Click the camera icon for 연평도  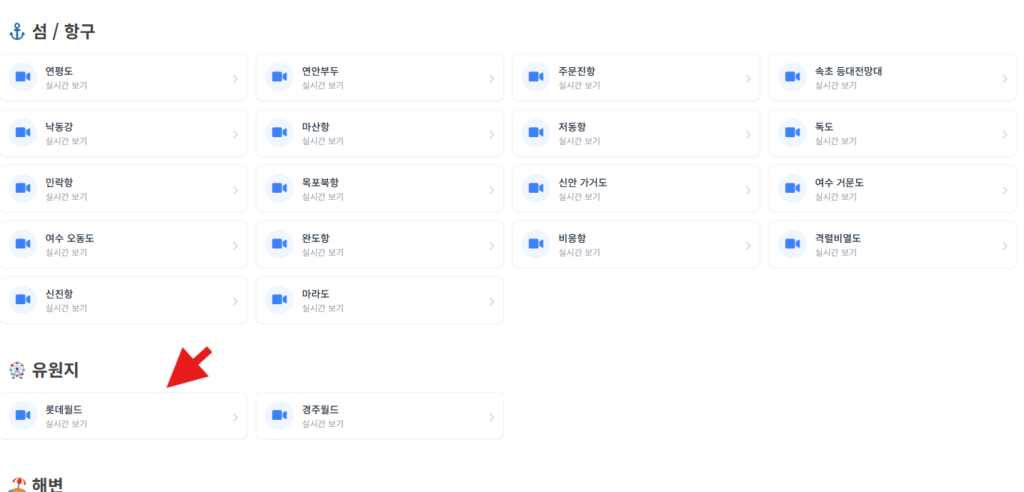[x=23, y=78]
